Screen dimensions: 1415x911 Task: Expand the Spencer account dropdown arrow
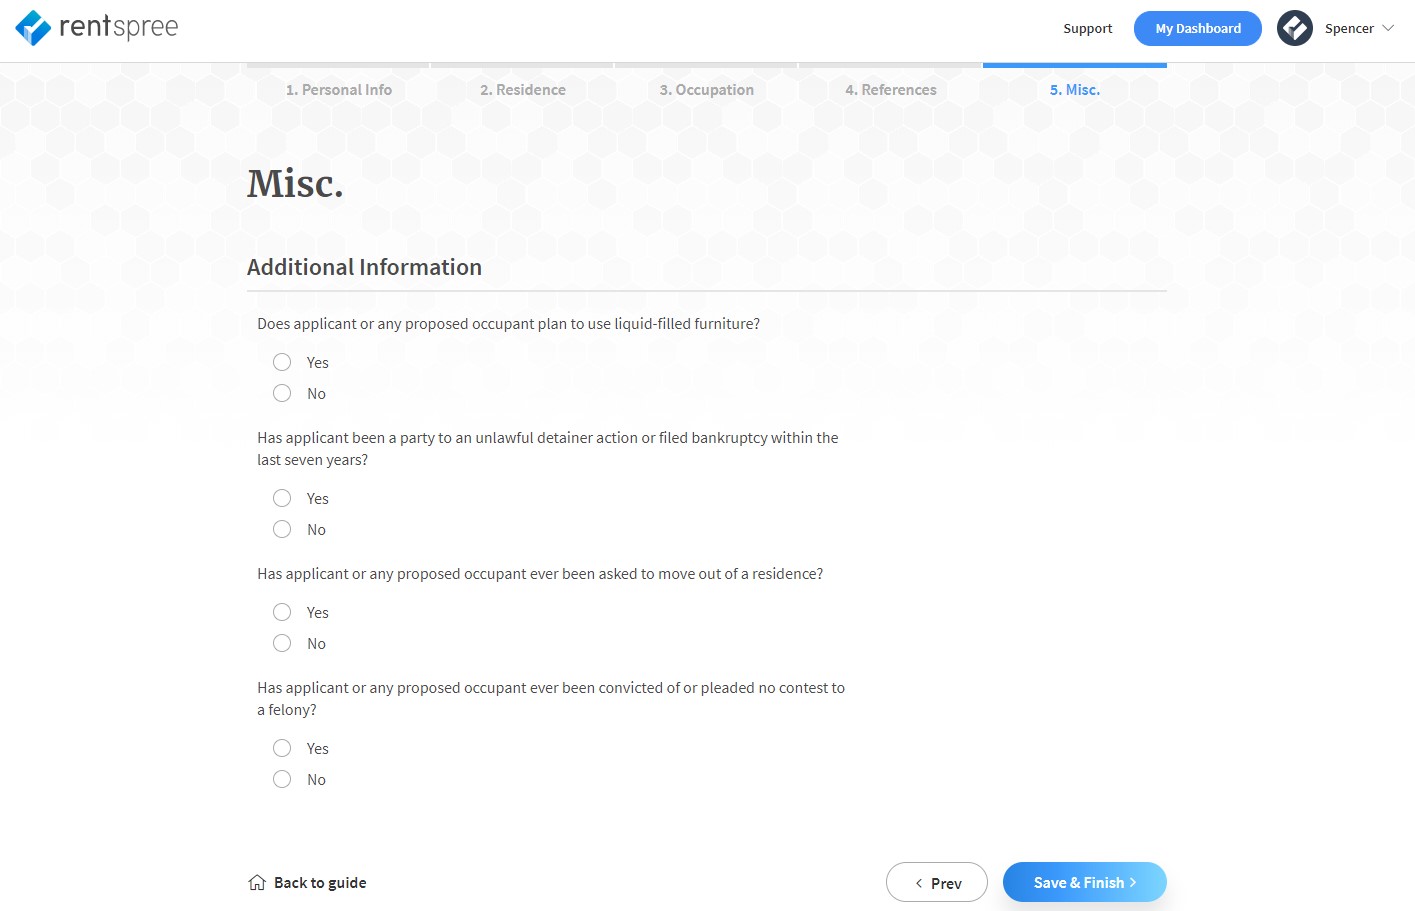coord(1388,28)
